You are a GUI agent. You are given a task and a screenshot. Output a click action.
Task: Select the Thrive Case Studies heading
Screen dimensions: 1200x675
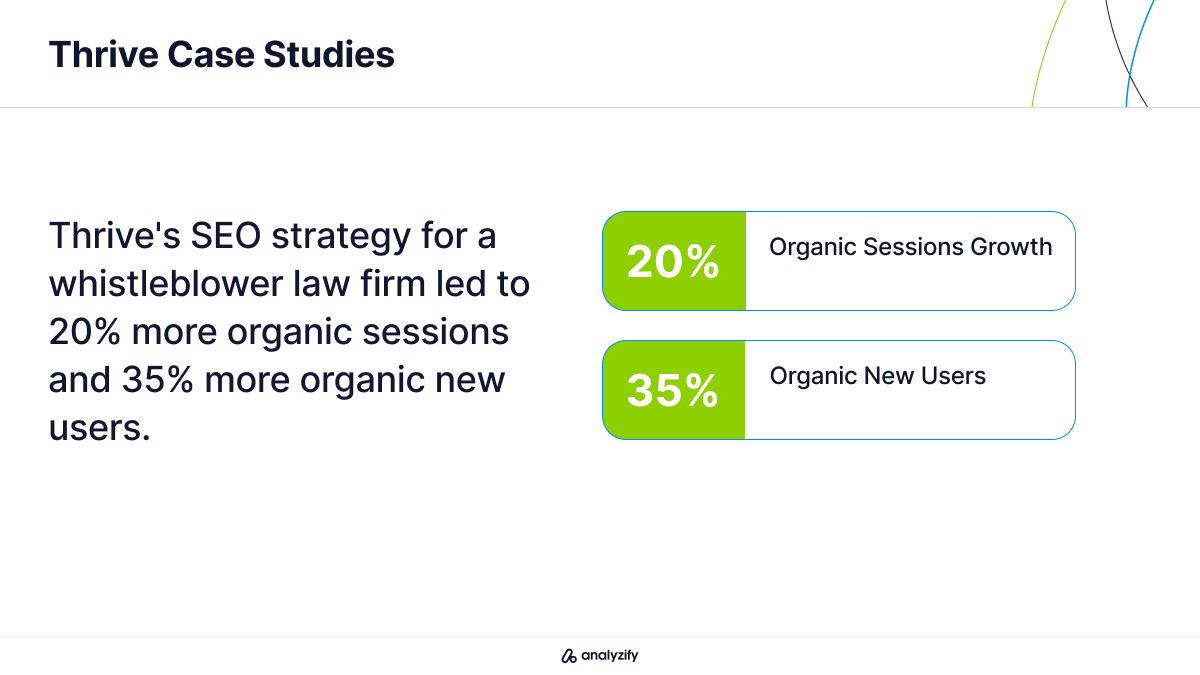[x=222, y=54]
